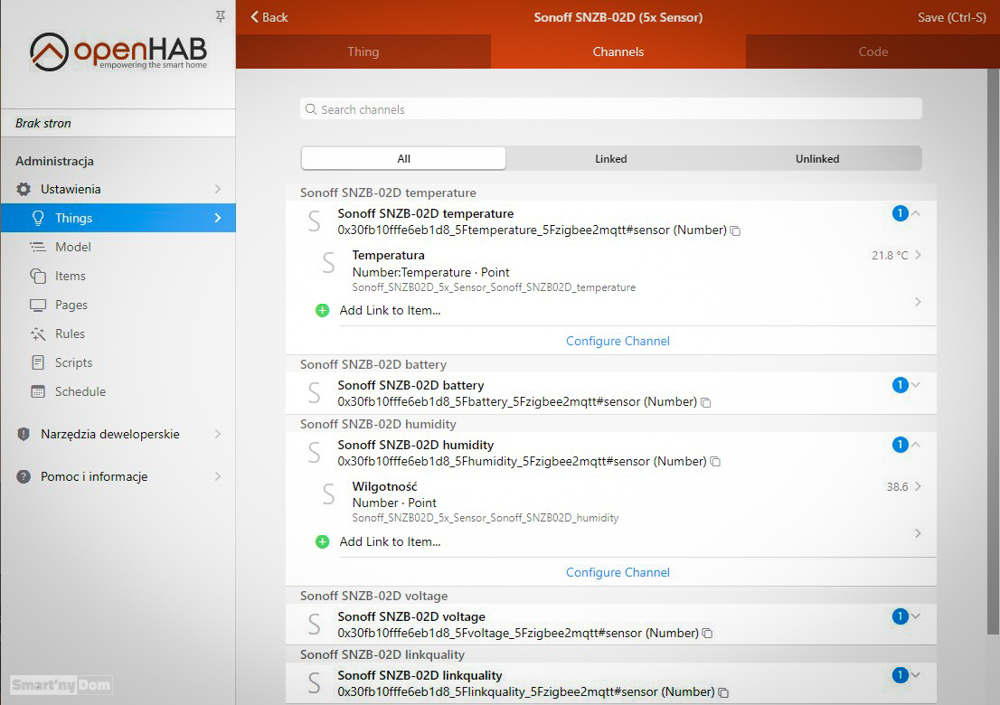1000x705 pixels.
Task: Expand the battery channel
Action: pyautogui.click(x=916, y=385)
